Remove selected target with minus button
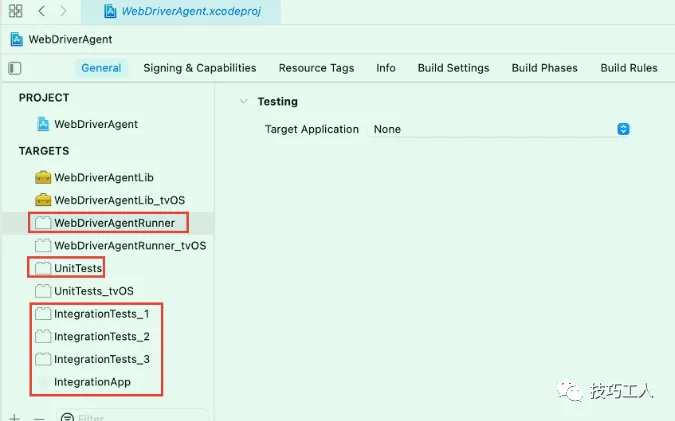675x421 pixels. pyautogui.click(x=39, y=418)
